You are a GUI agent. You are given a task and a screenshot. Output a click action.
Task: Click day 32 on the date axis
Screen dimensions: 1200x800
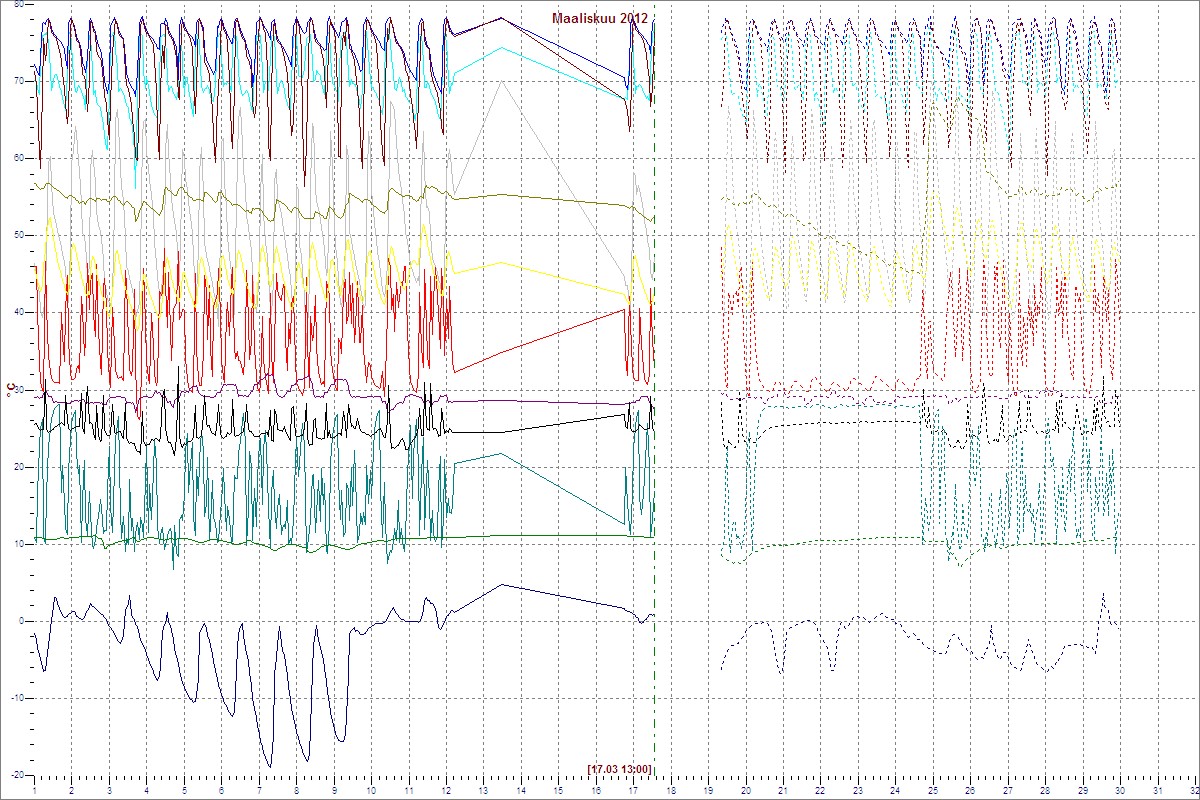[1192, 790]
